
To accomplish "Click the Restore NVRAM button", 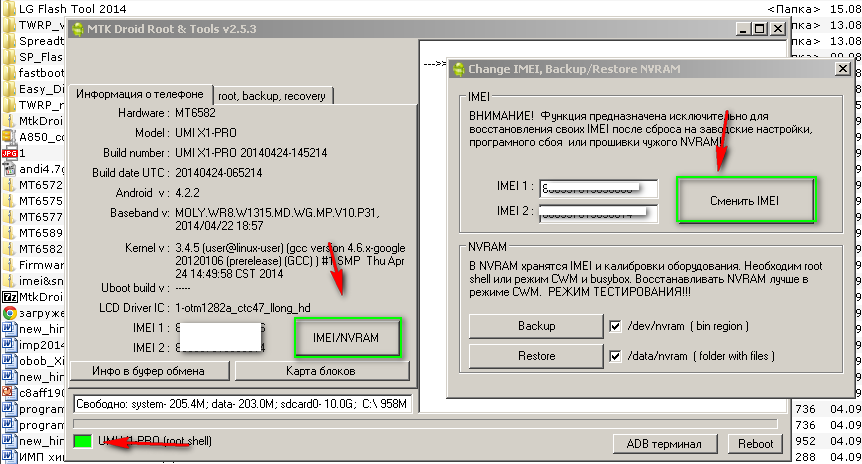I will point(536,356).
